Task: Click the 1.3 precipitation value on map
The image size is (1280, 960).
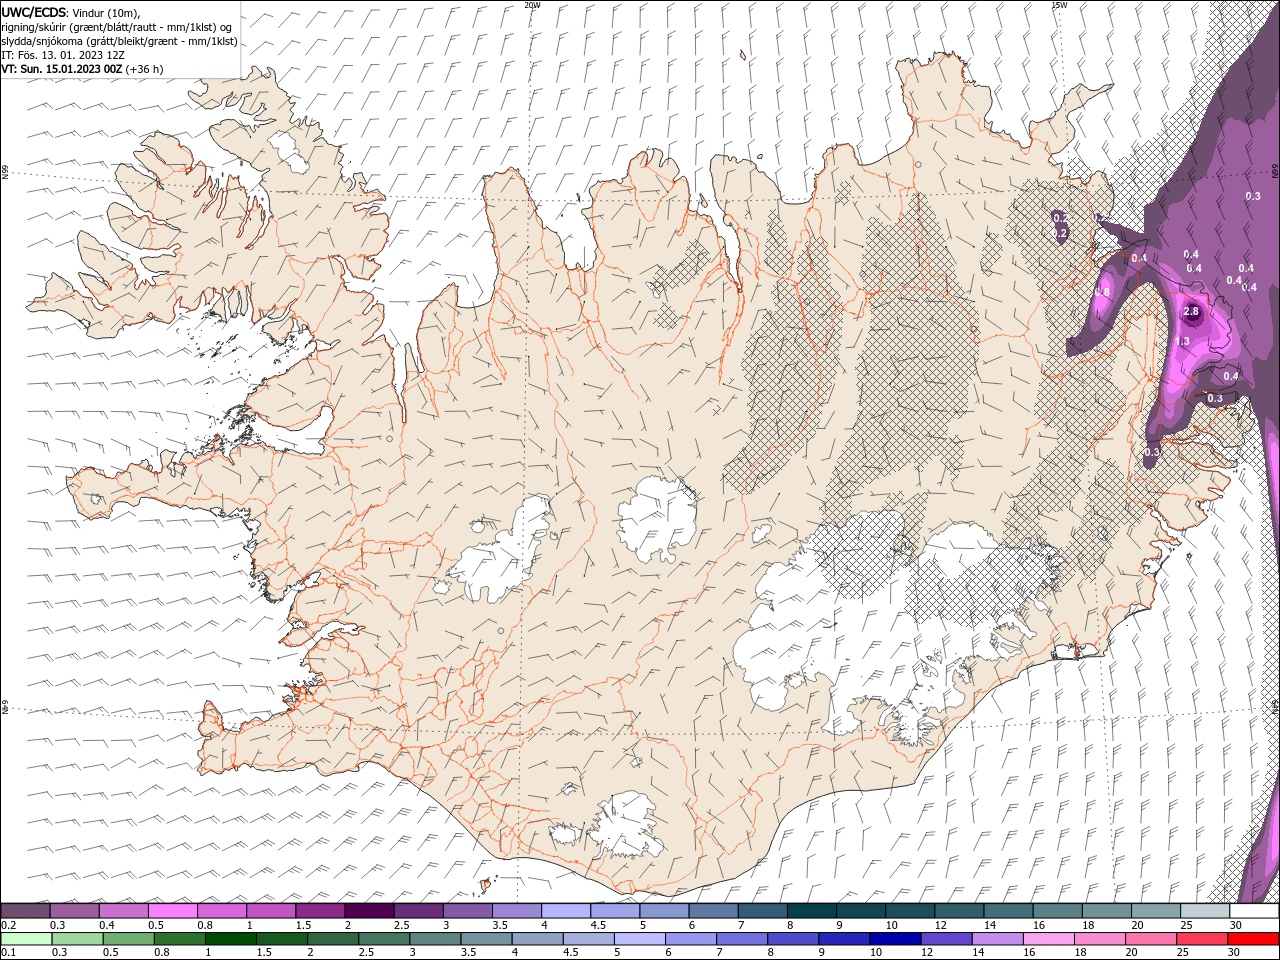Action: (1183, 342)
